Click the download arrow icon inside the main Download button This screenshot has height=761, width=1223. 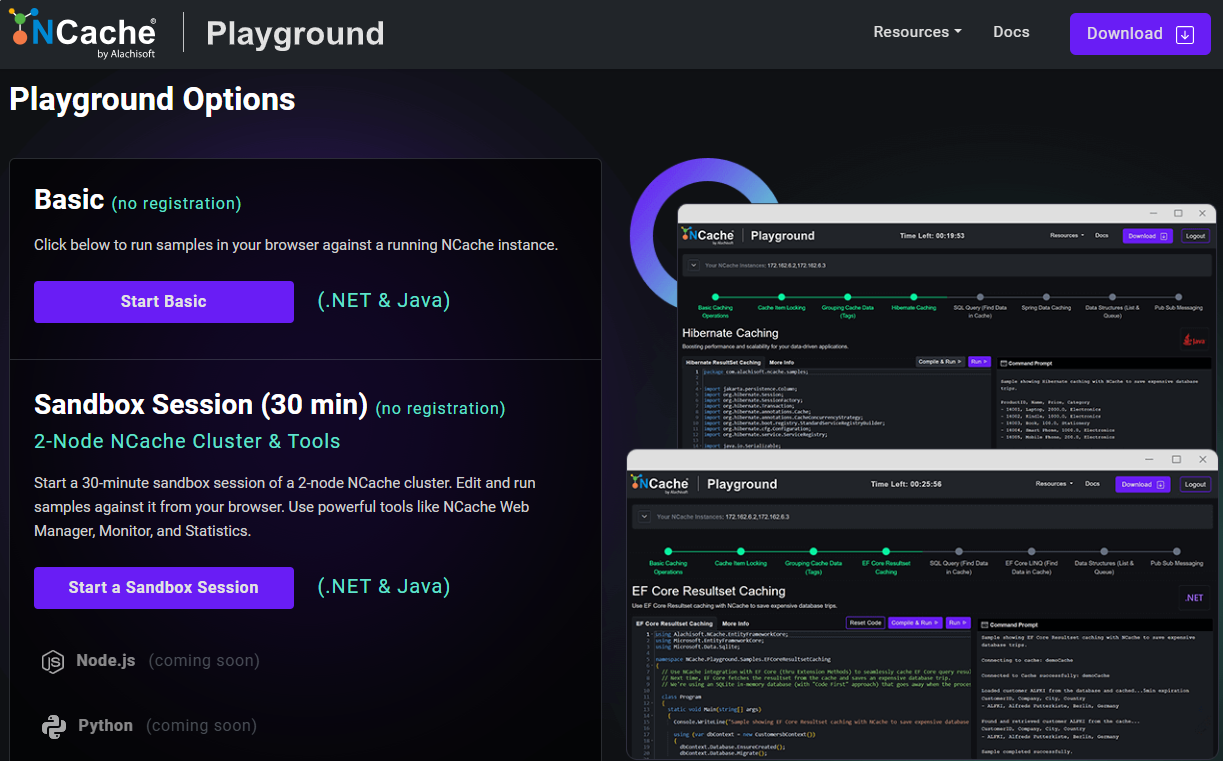point(1185,34)
